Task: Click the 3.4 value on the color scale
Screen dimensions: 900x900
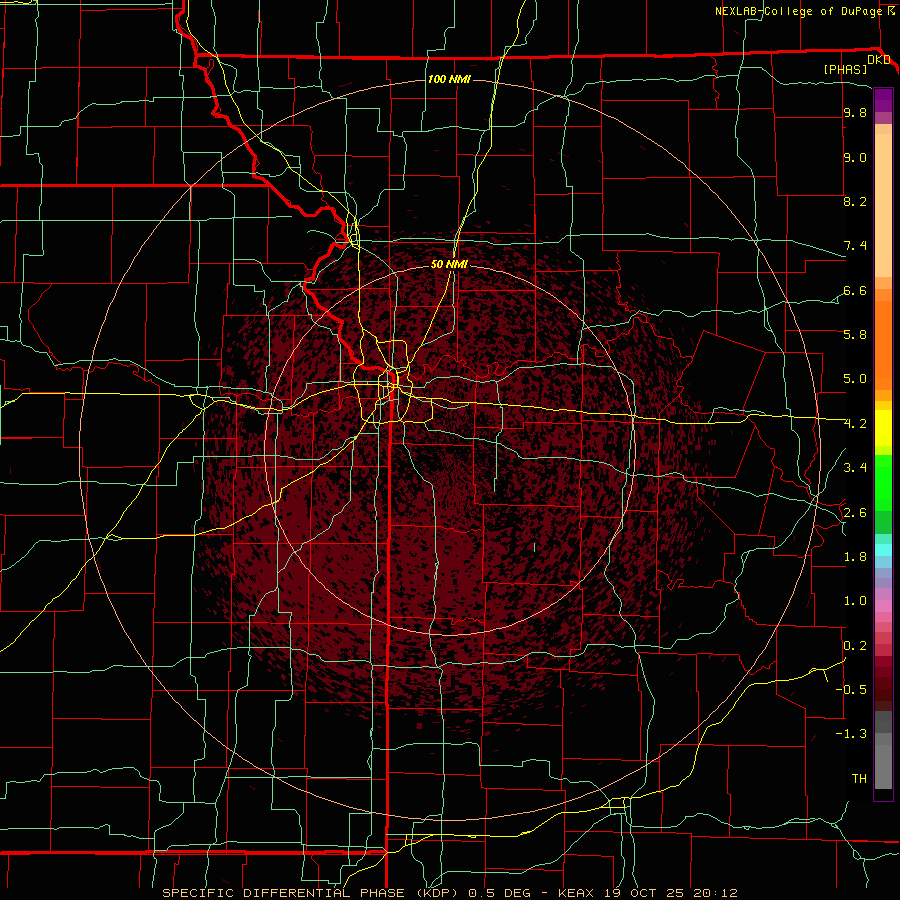Action: pos(855,468)
